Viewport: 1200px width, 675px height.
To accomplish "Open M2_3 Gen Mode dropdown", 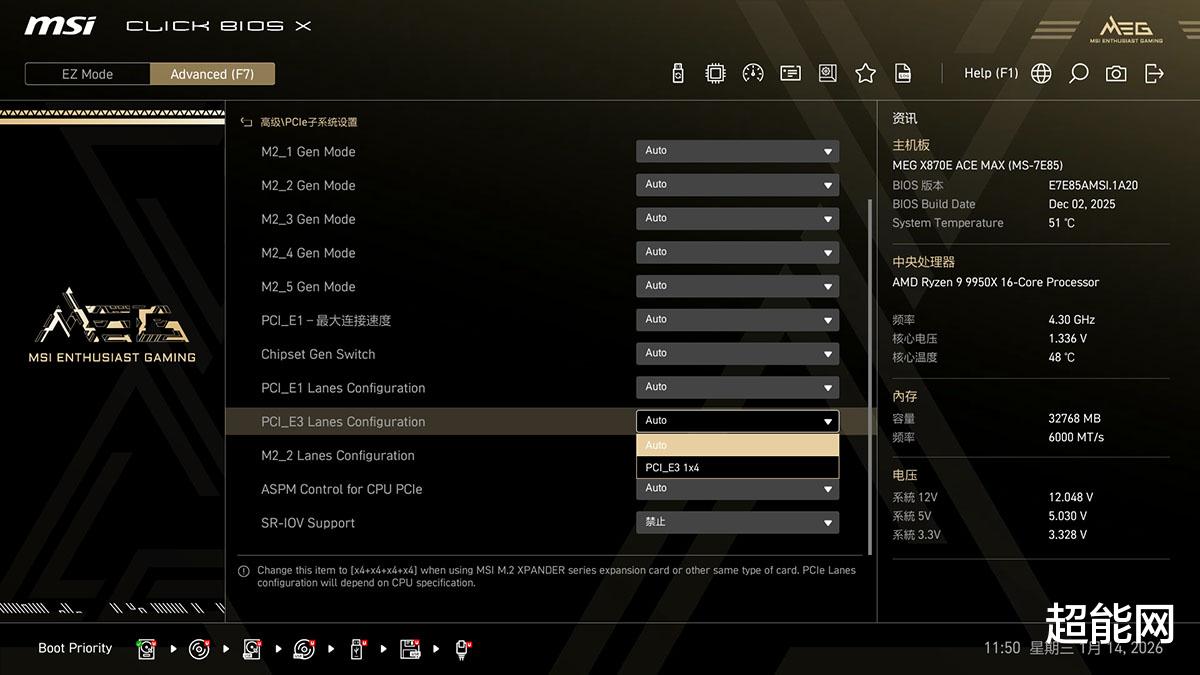I will point(737,218).
